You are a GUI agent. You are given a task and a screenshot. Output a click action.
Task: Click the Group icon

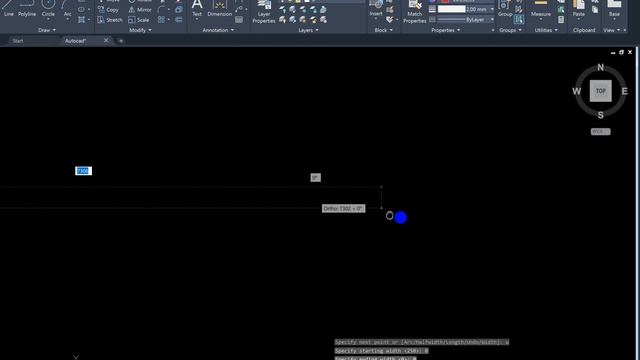click(x=505, y=8)
